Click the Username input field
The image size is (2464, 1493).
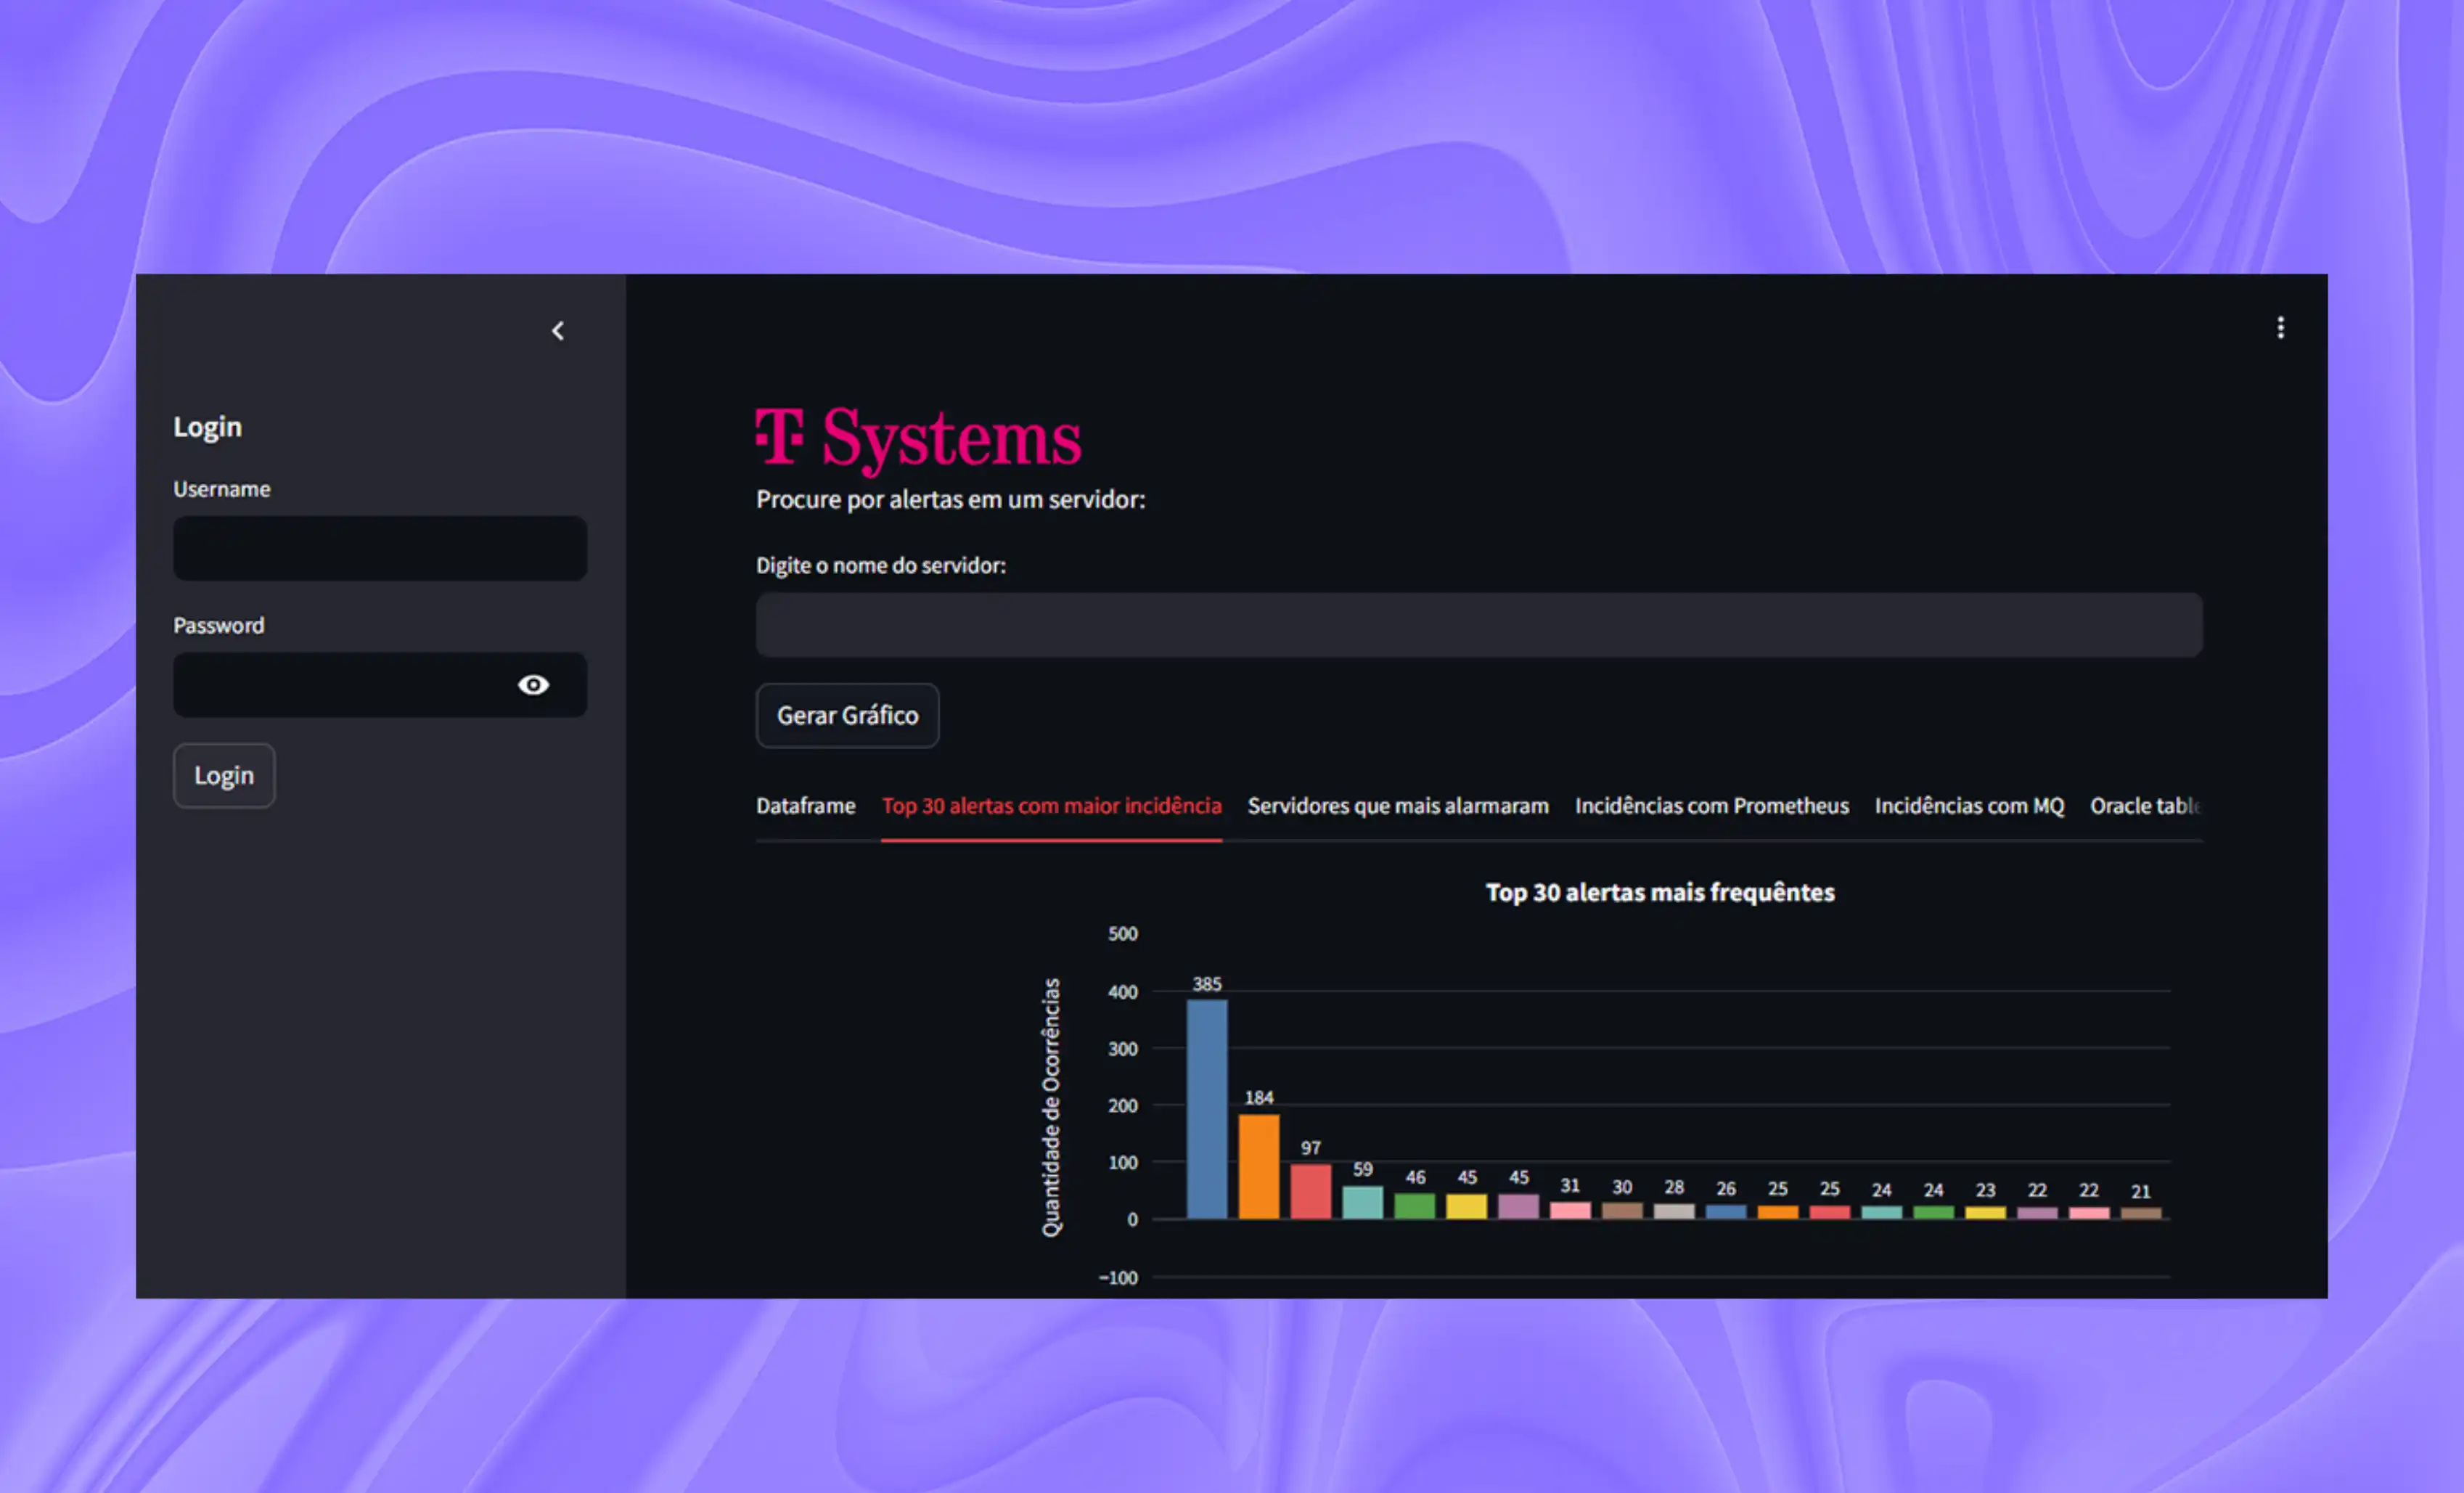pos(379,549)
